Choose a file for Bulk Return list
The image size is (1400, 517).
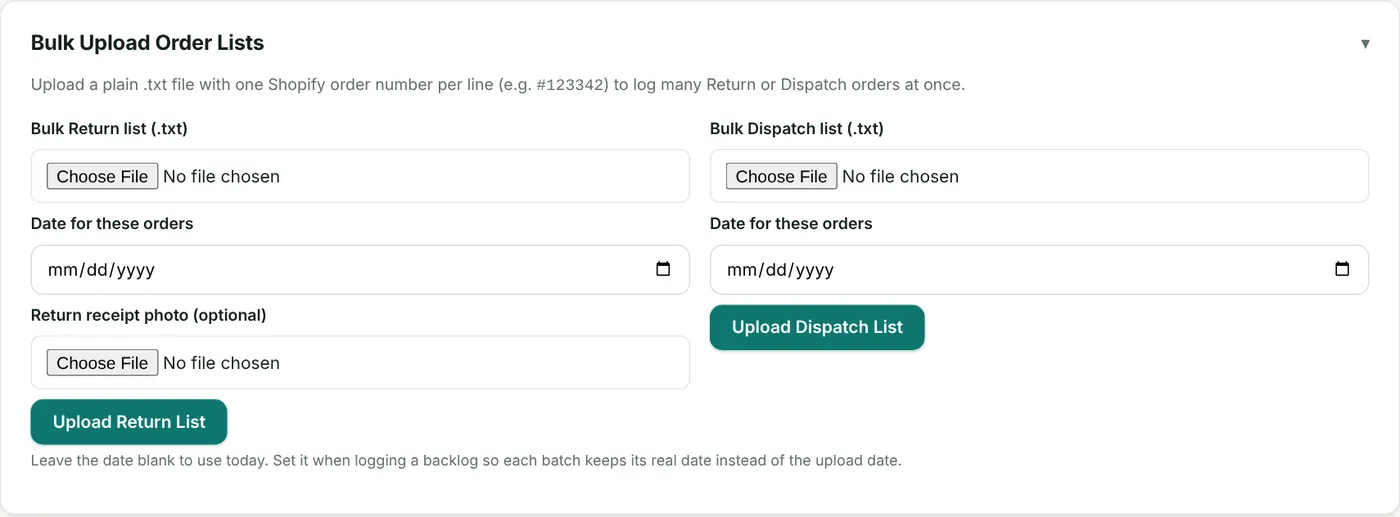(x=103, y=176)
